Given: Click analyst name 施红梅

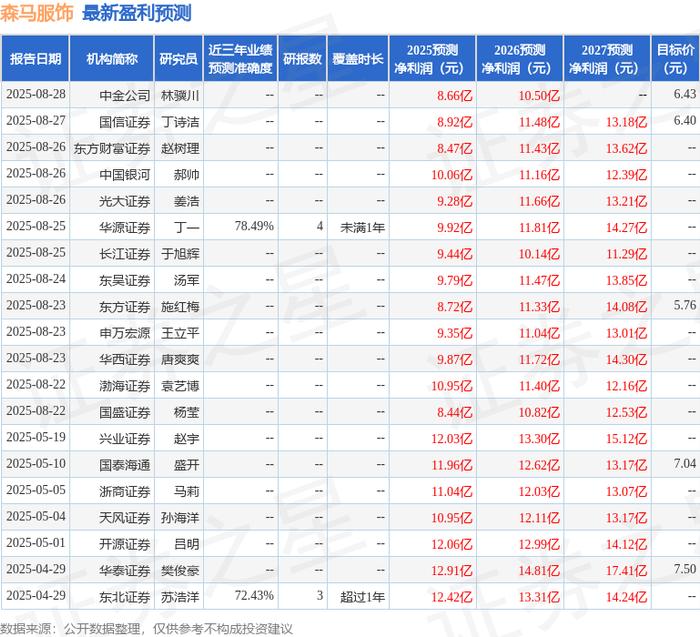Looking at the screenshot, I should [180, 306].
